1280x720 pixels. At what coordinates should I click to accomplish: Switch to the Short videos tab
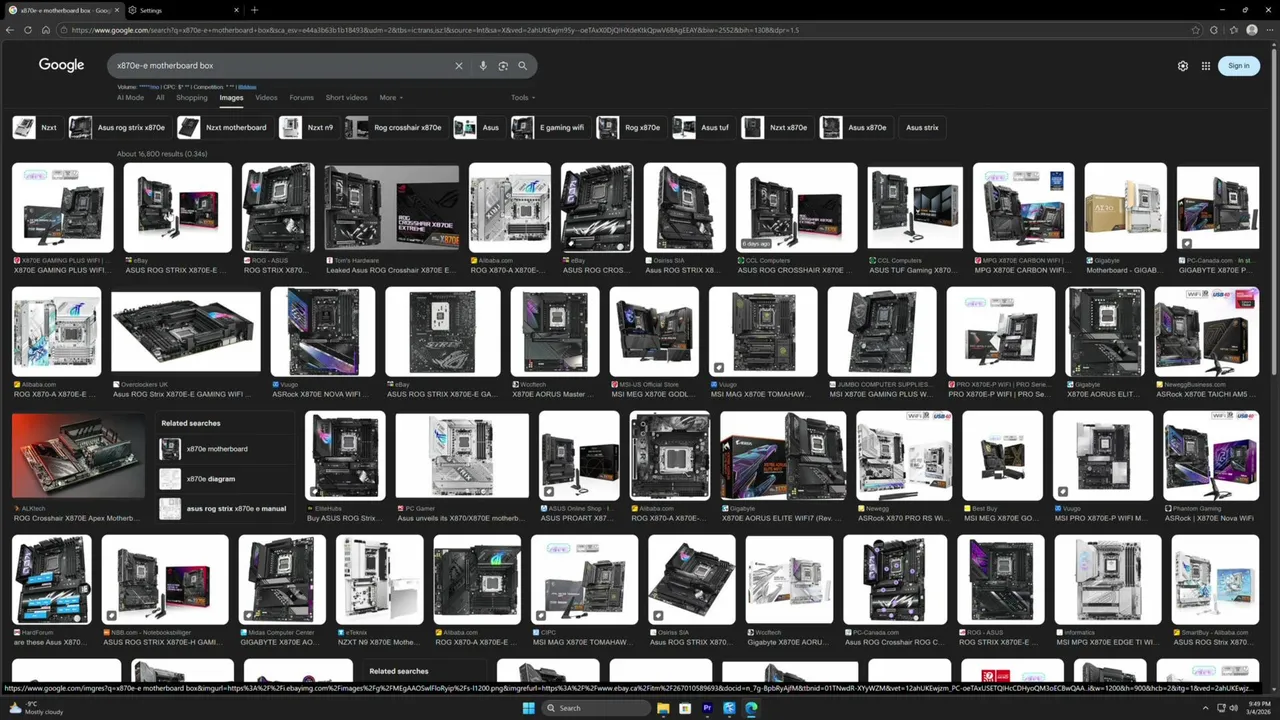click(x=346, y=98)
